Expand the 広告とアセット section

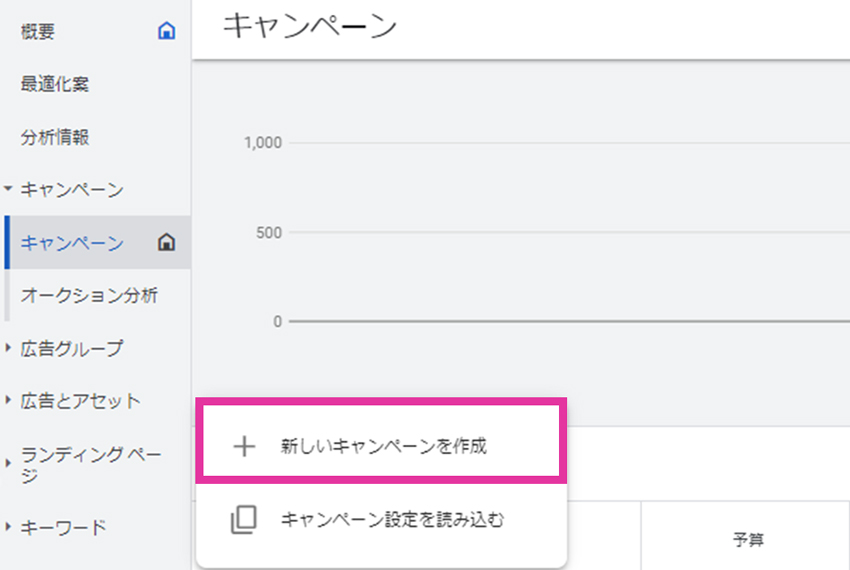(8, 400)
